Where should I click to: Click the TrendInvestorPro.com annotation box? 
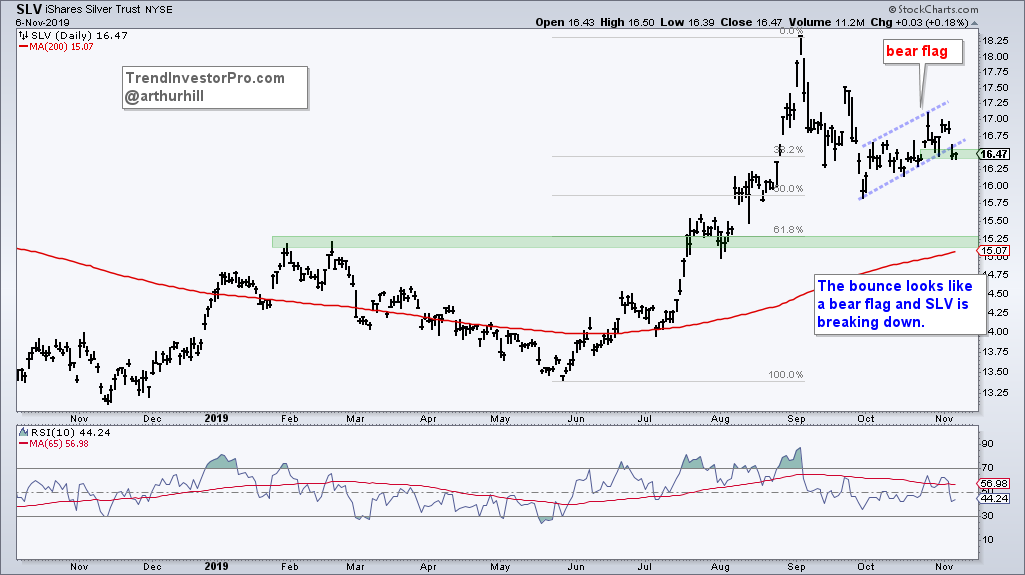pos(215,88)
